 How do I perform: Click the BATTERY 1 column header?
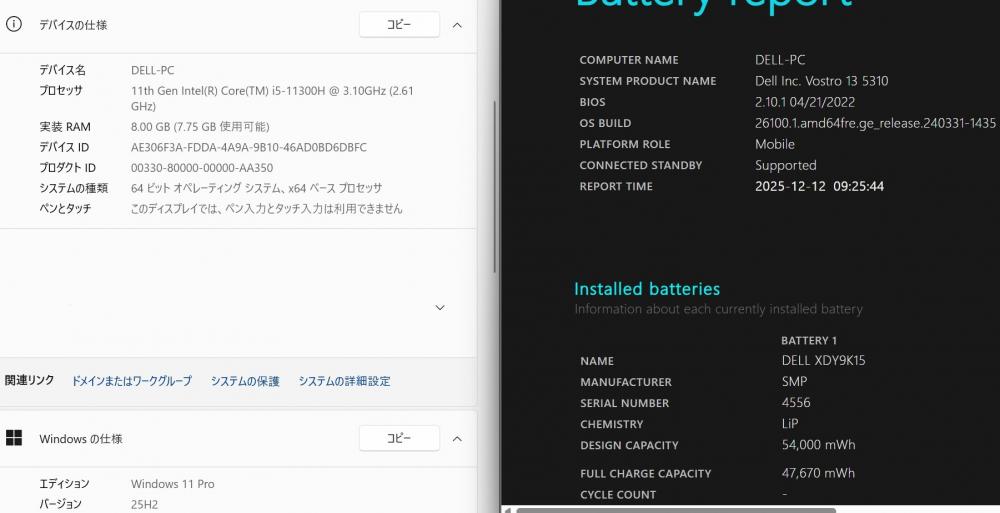pyautogui.click(x=809, y=341)
